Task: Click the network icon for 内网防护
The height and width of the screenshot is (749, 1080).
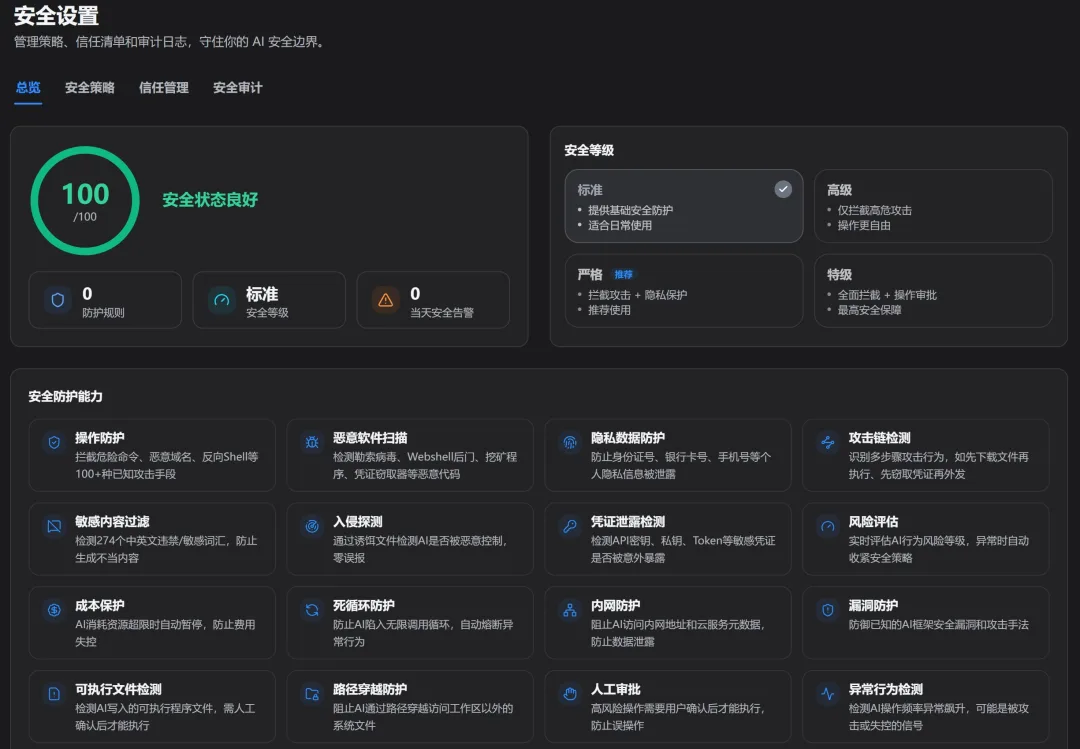Action: coord(570,610)
